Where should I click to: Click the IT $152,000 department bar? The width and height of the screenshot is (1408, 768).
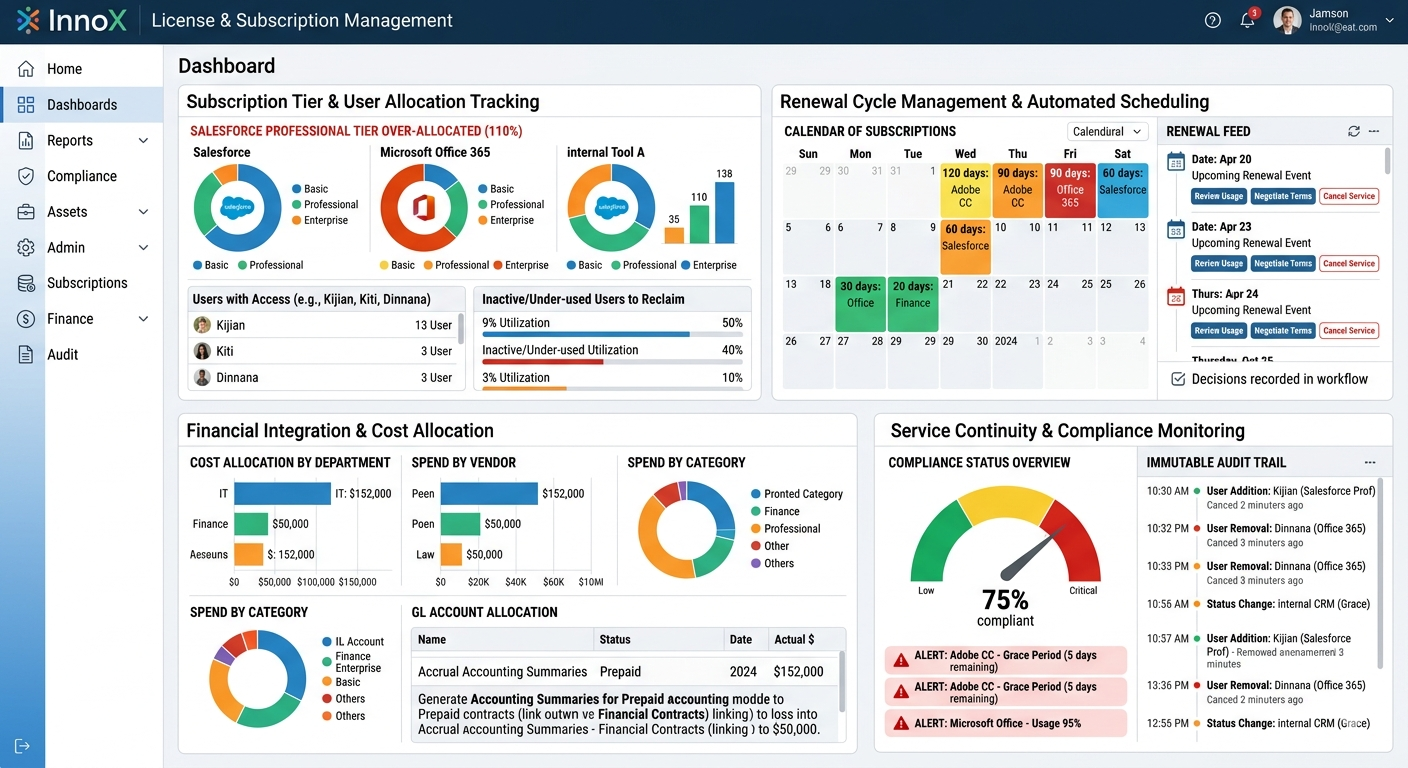(x=282, y=494)
